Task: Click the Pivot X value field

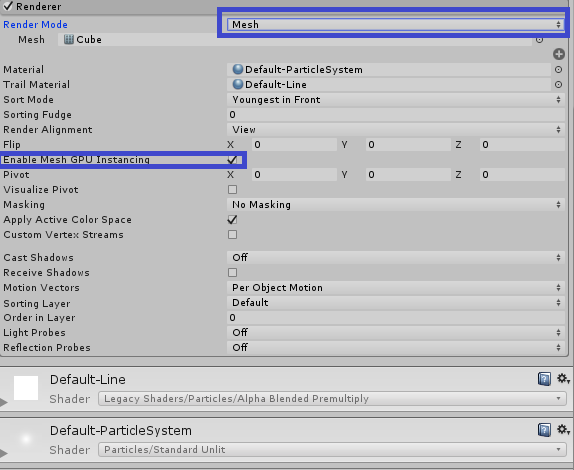Action: click(294, 175)
